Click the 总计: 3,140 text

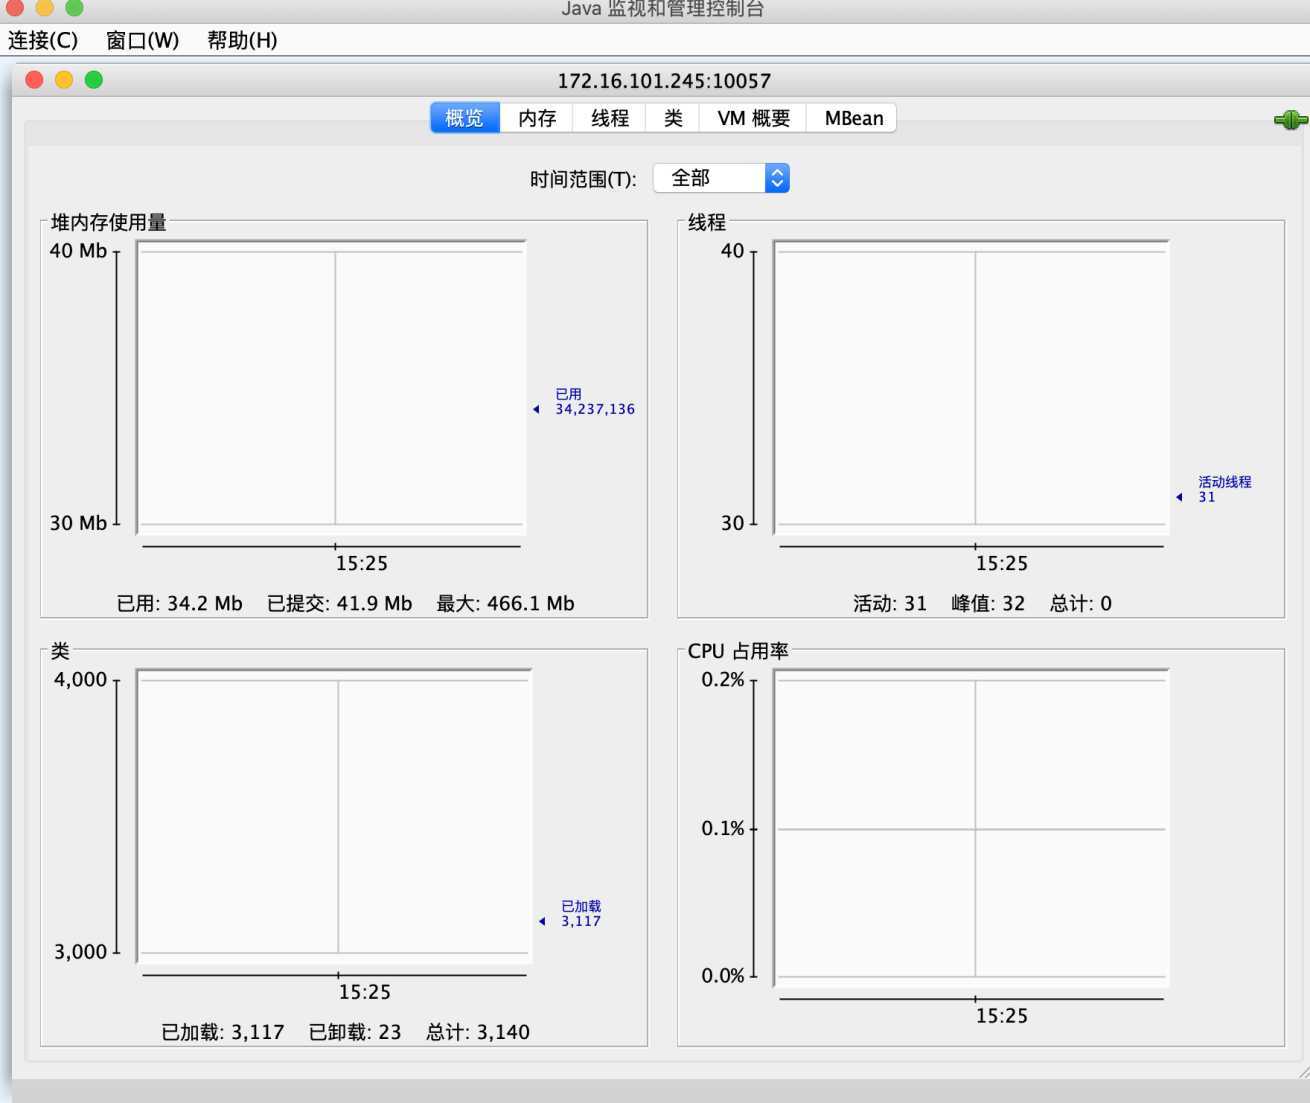(478, 1032)
